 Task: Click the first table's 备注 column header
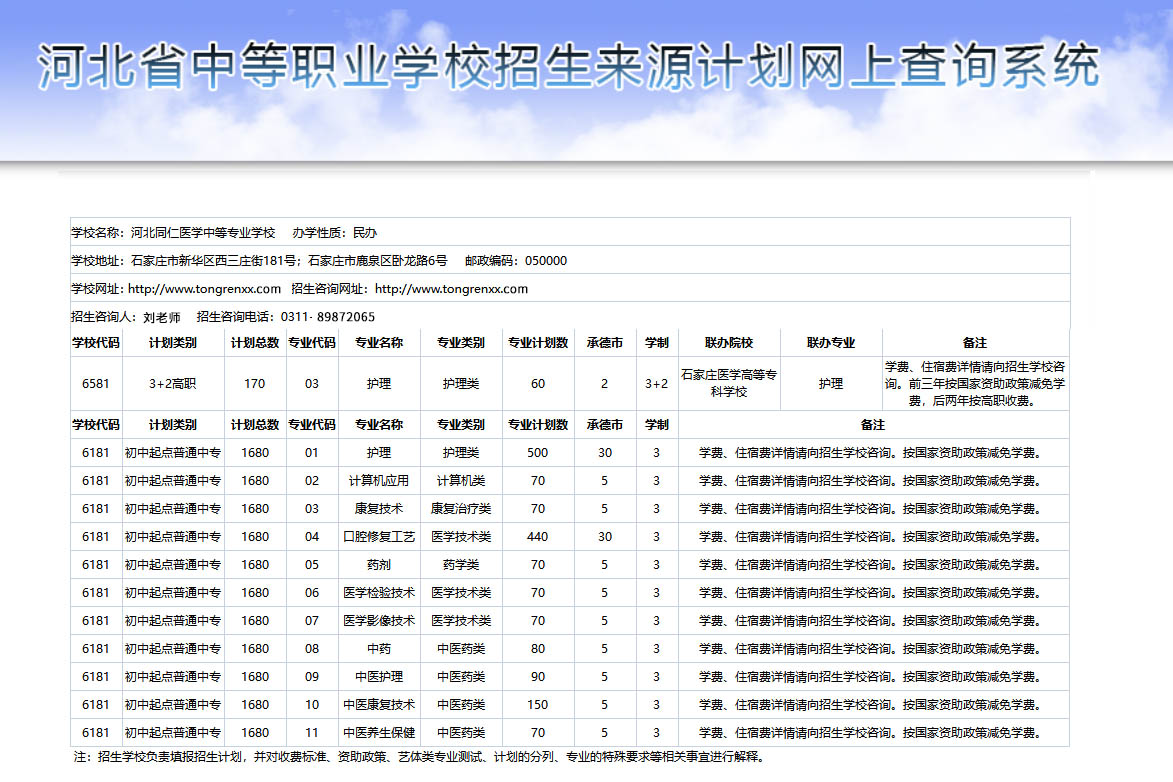coord(975,343)
